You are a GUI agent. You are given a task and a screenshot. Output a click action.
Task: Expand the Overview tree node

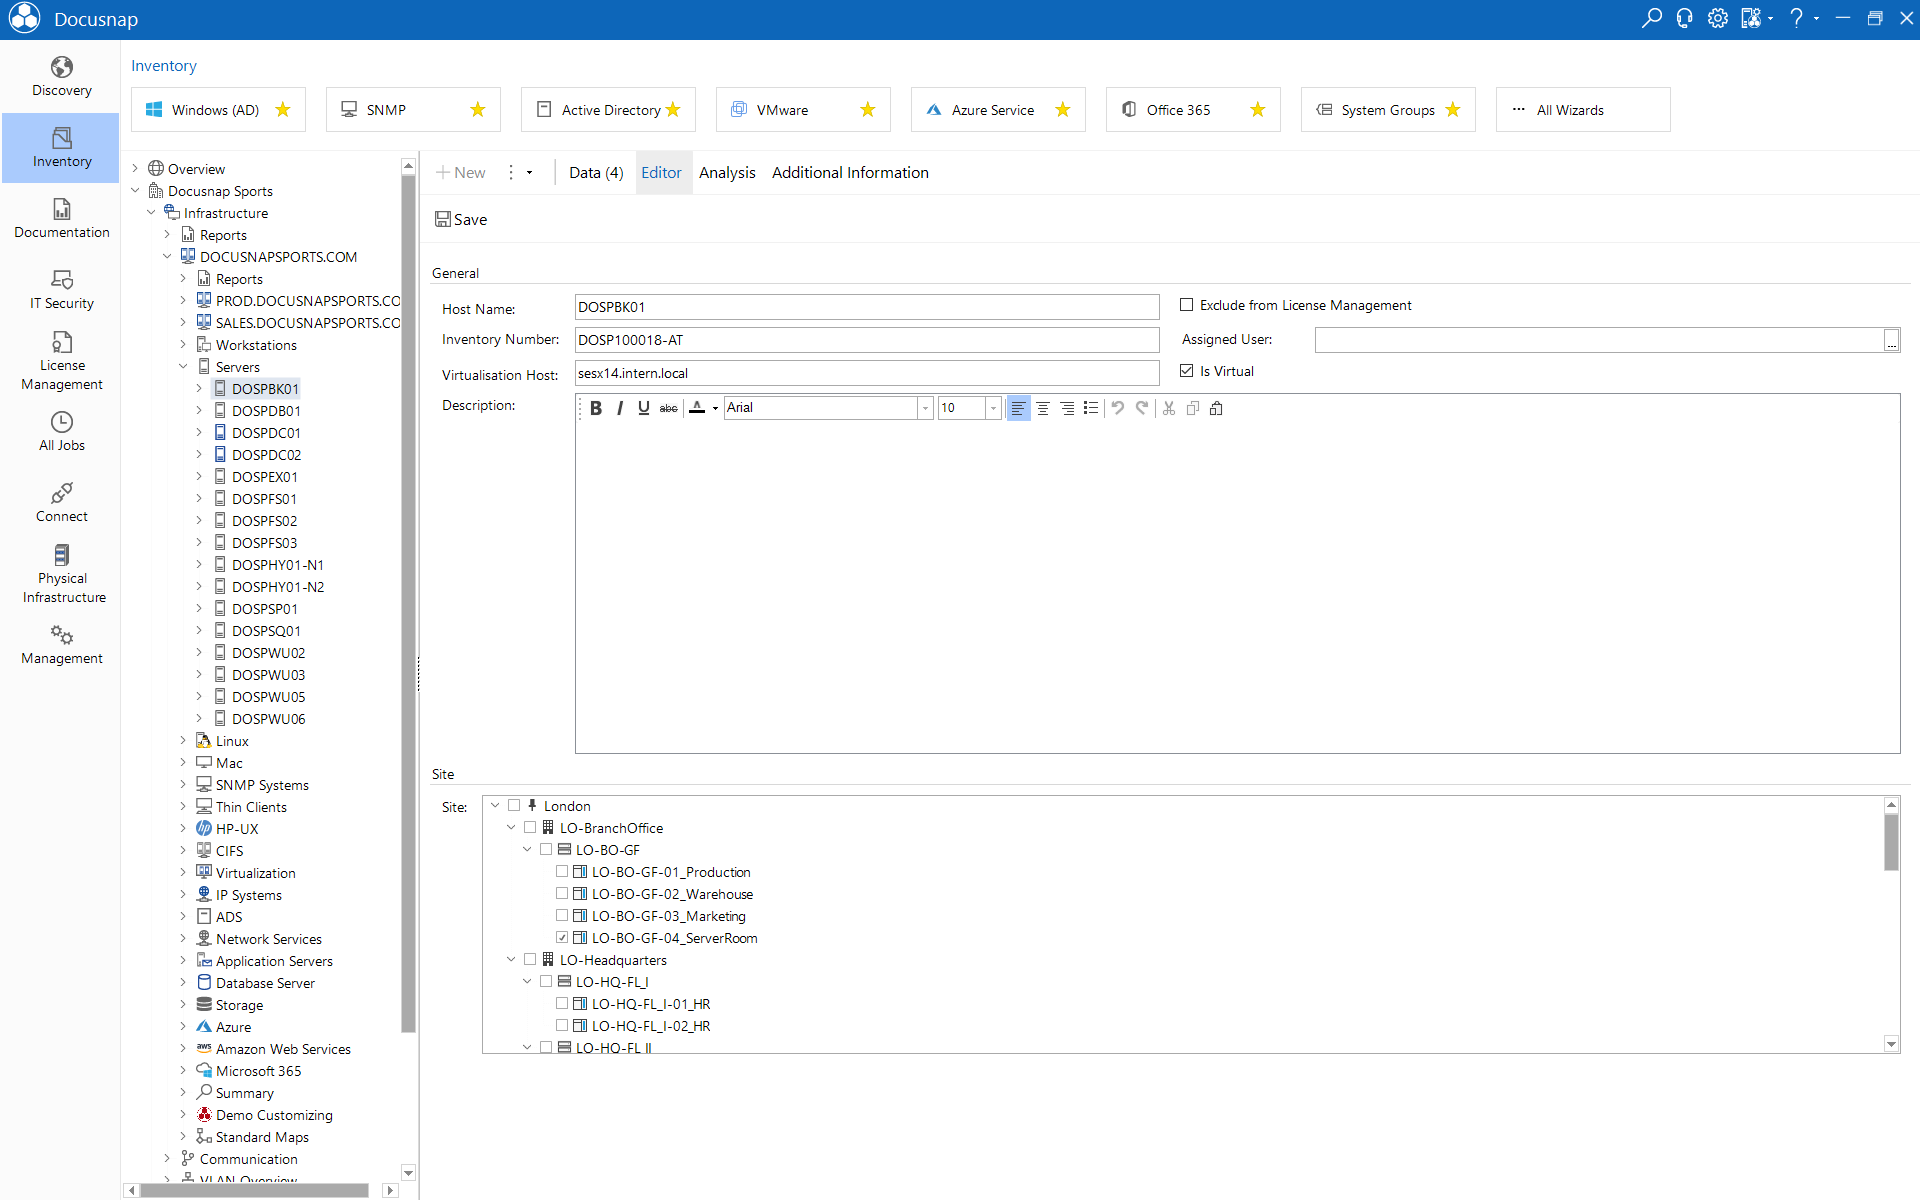tap(135, 169)
